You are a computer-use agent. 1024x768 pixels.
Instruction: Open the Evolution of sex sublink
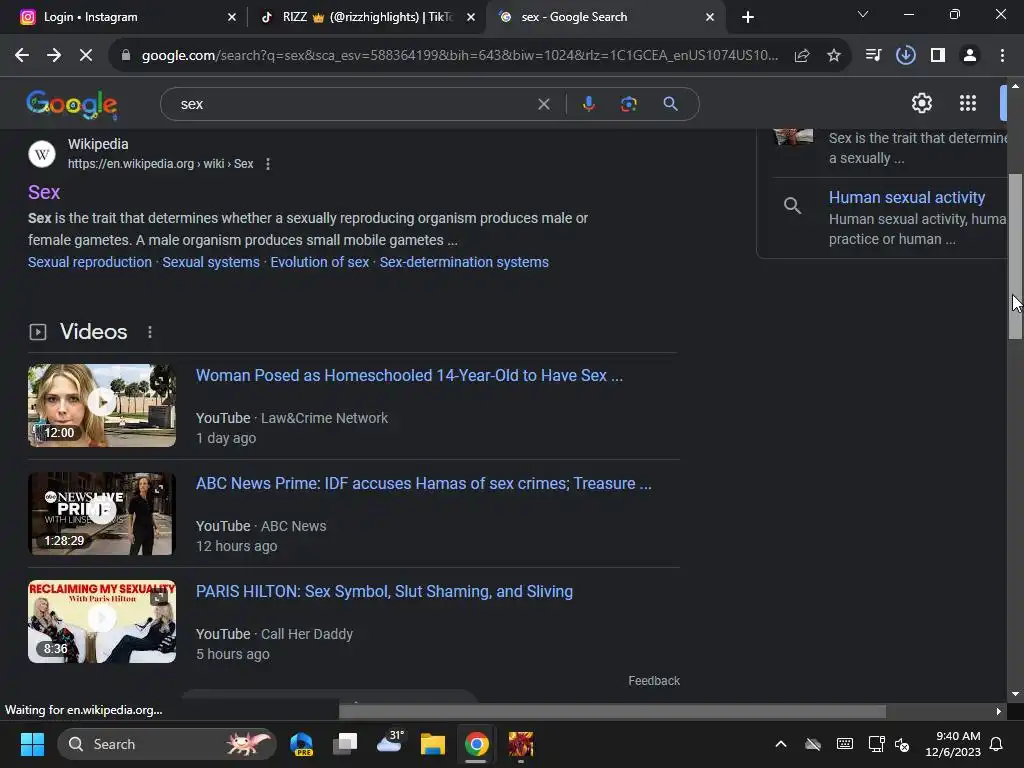pyautogui.click(x=320, y=262)
